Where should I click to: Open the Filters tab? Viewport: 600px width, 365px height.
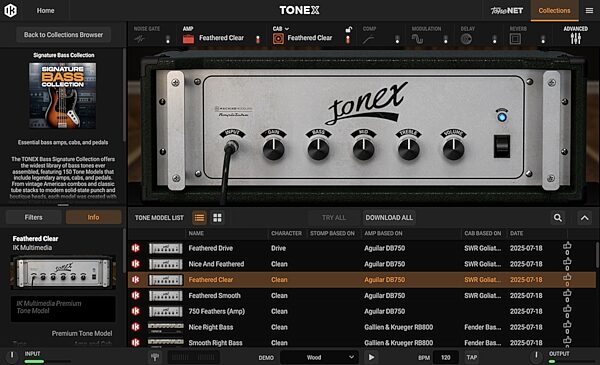[x=34, y=217]
